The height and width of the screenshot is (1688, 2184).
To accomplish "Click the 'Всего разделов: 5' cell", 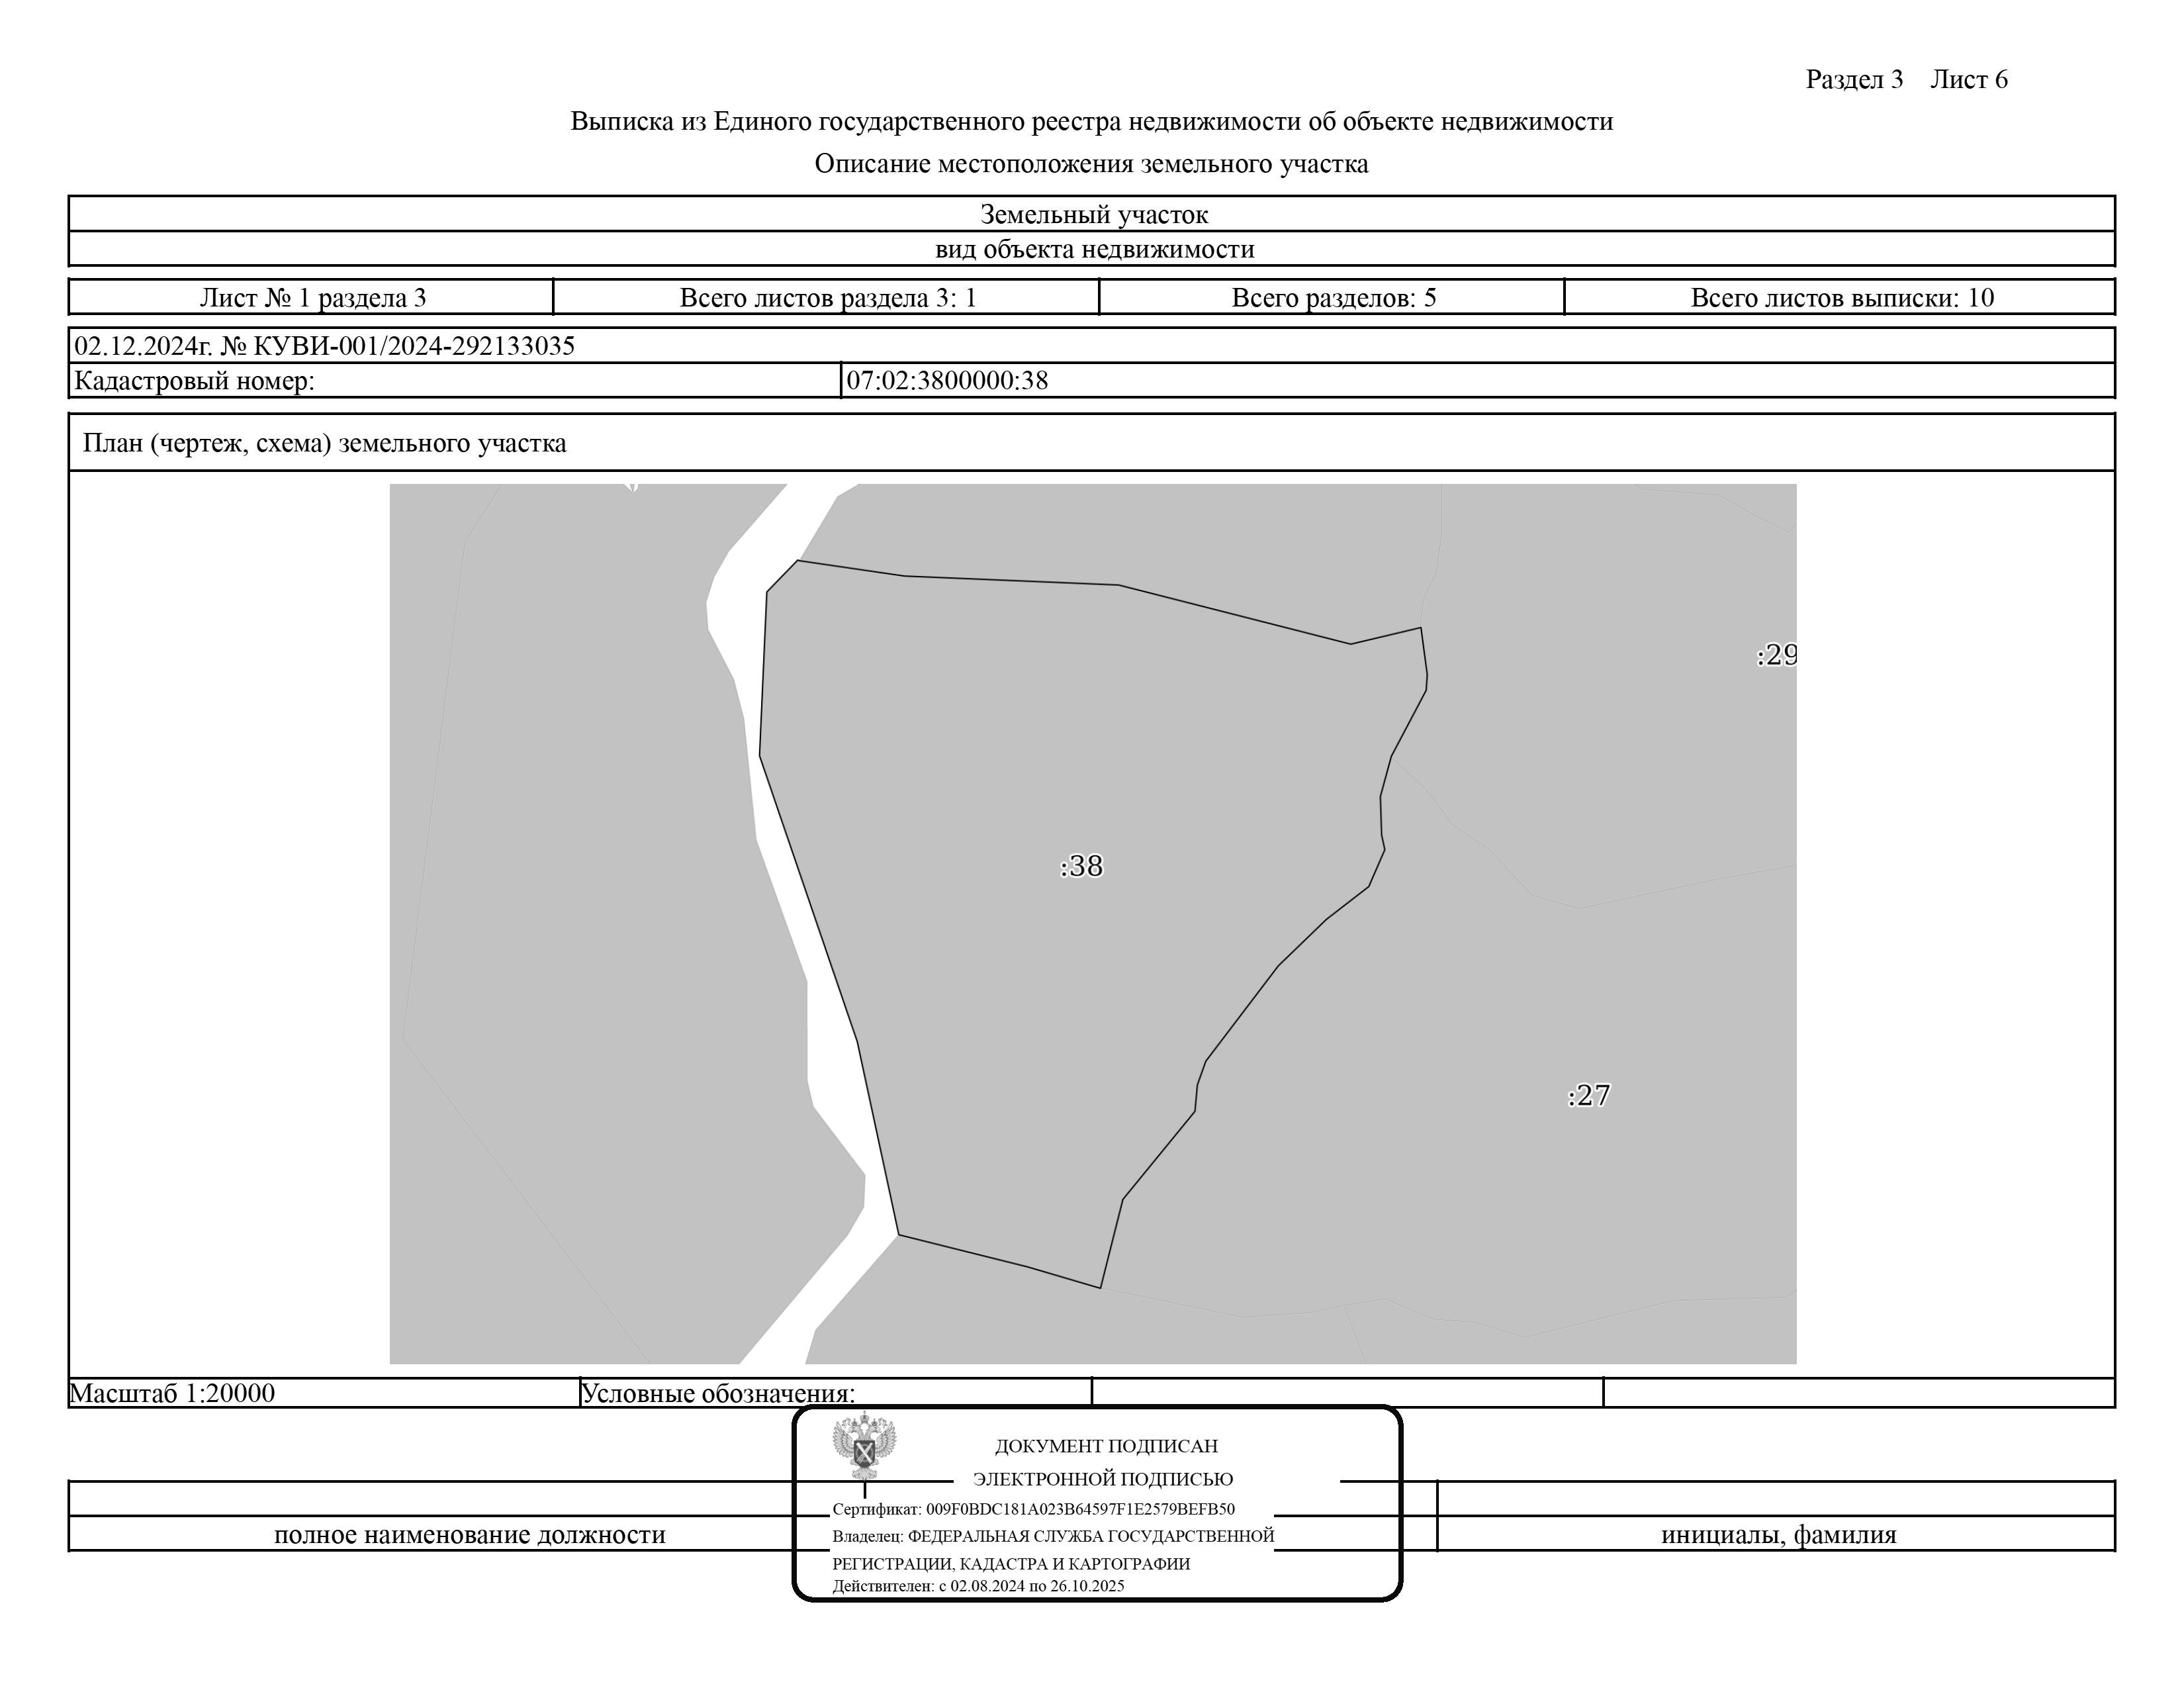I will click(1333, 298).
